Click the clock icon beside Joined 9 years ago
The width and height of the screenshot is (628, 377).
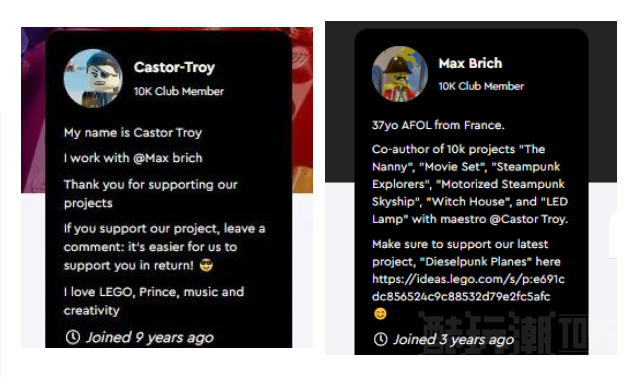72,337
